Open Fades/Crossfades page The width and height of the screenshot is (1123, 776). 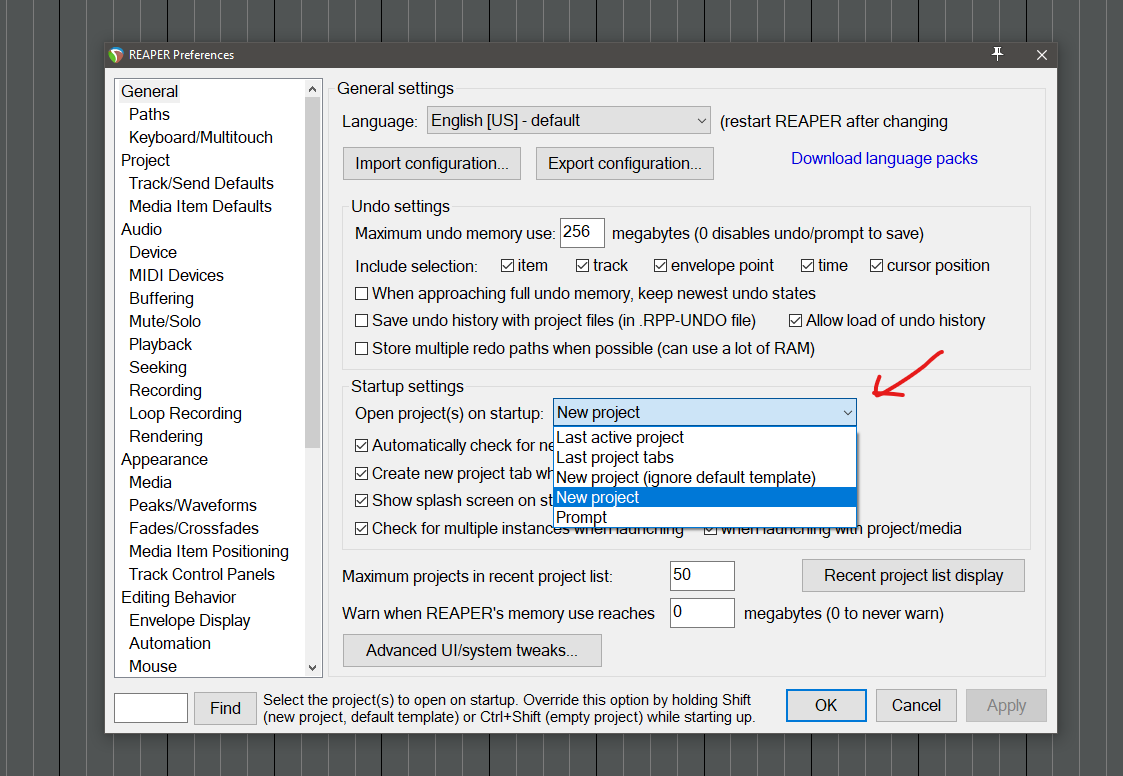(x=194, y=528)
